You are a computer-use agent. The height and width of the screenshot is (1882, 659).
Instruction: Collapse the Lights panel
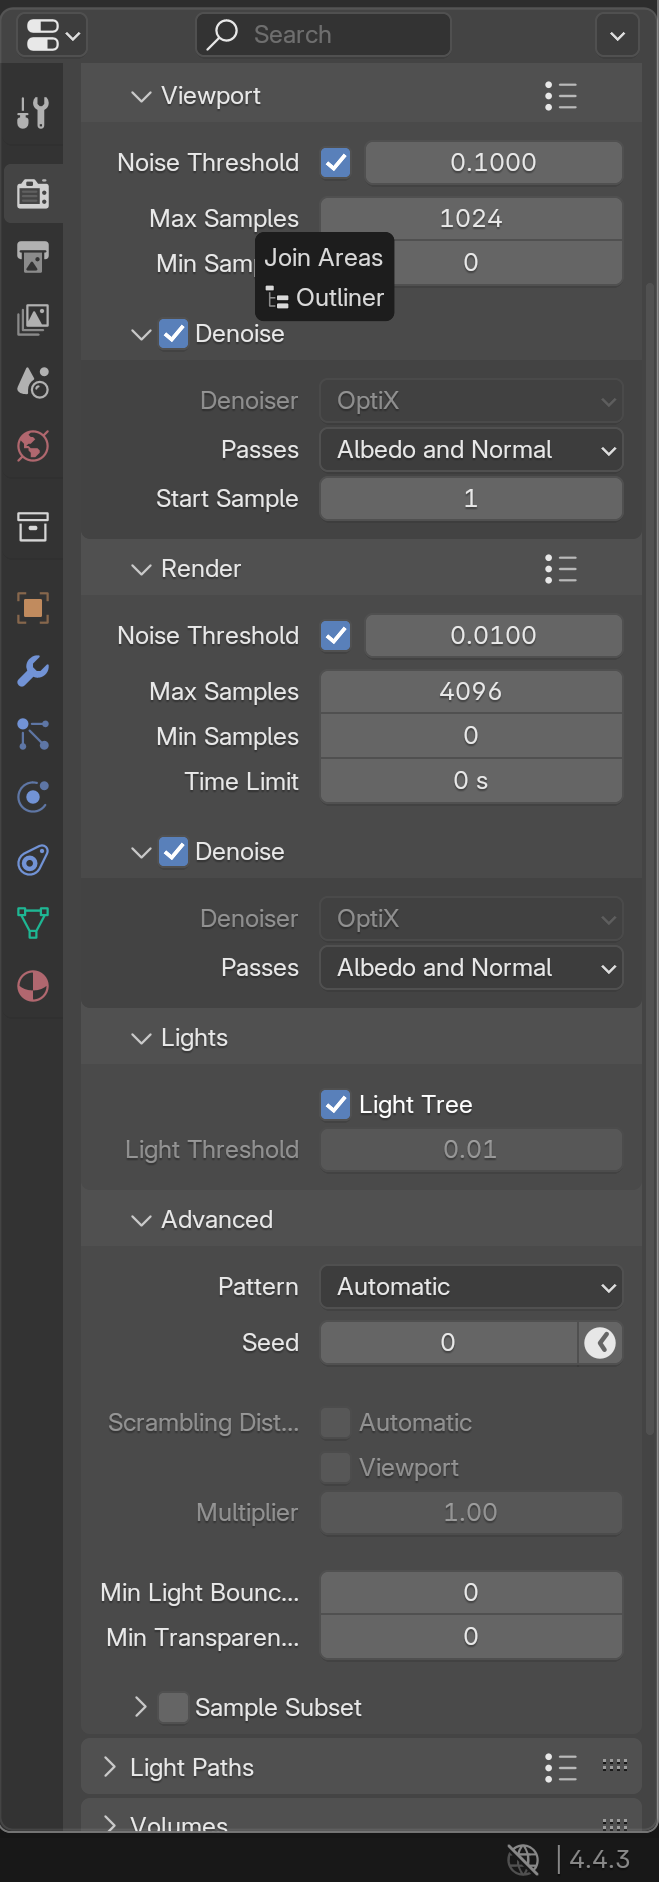coord(141,1038)
